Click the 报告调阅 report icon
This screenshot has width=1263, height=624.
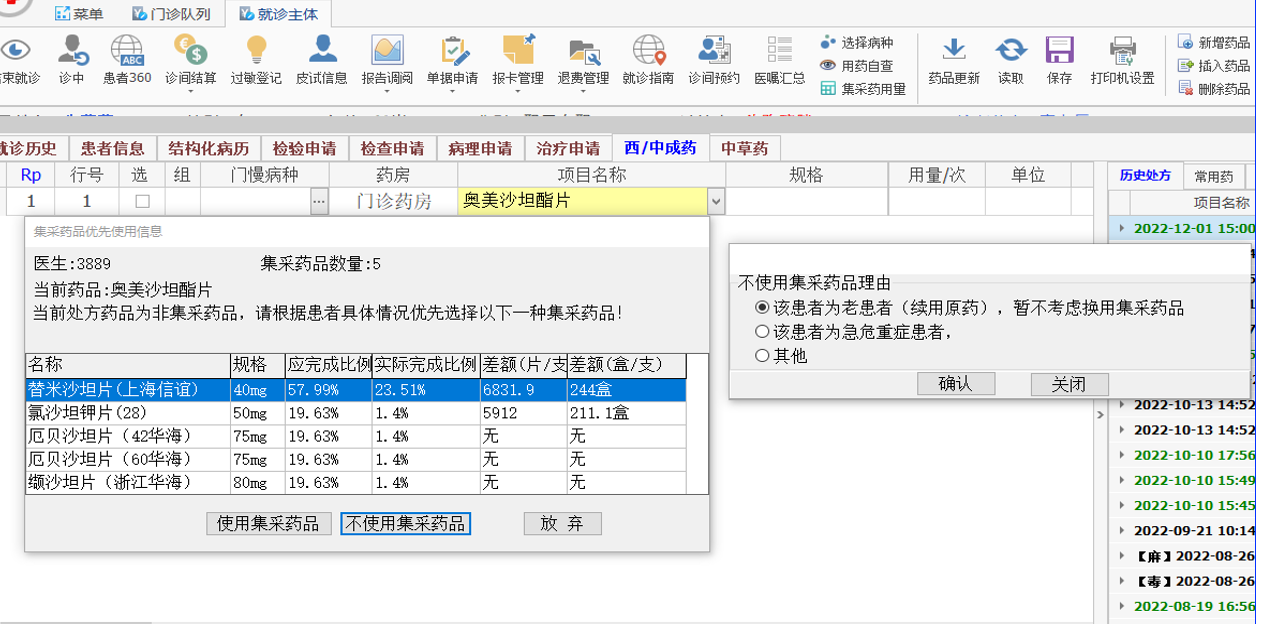coord(387,51)
